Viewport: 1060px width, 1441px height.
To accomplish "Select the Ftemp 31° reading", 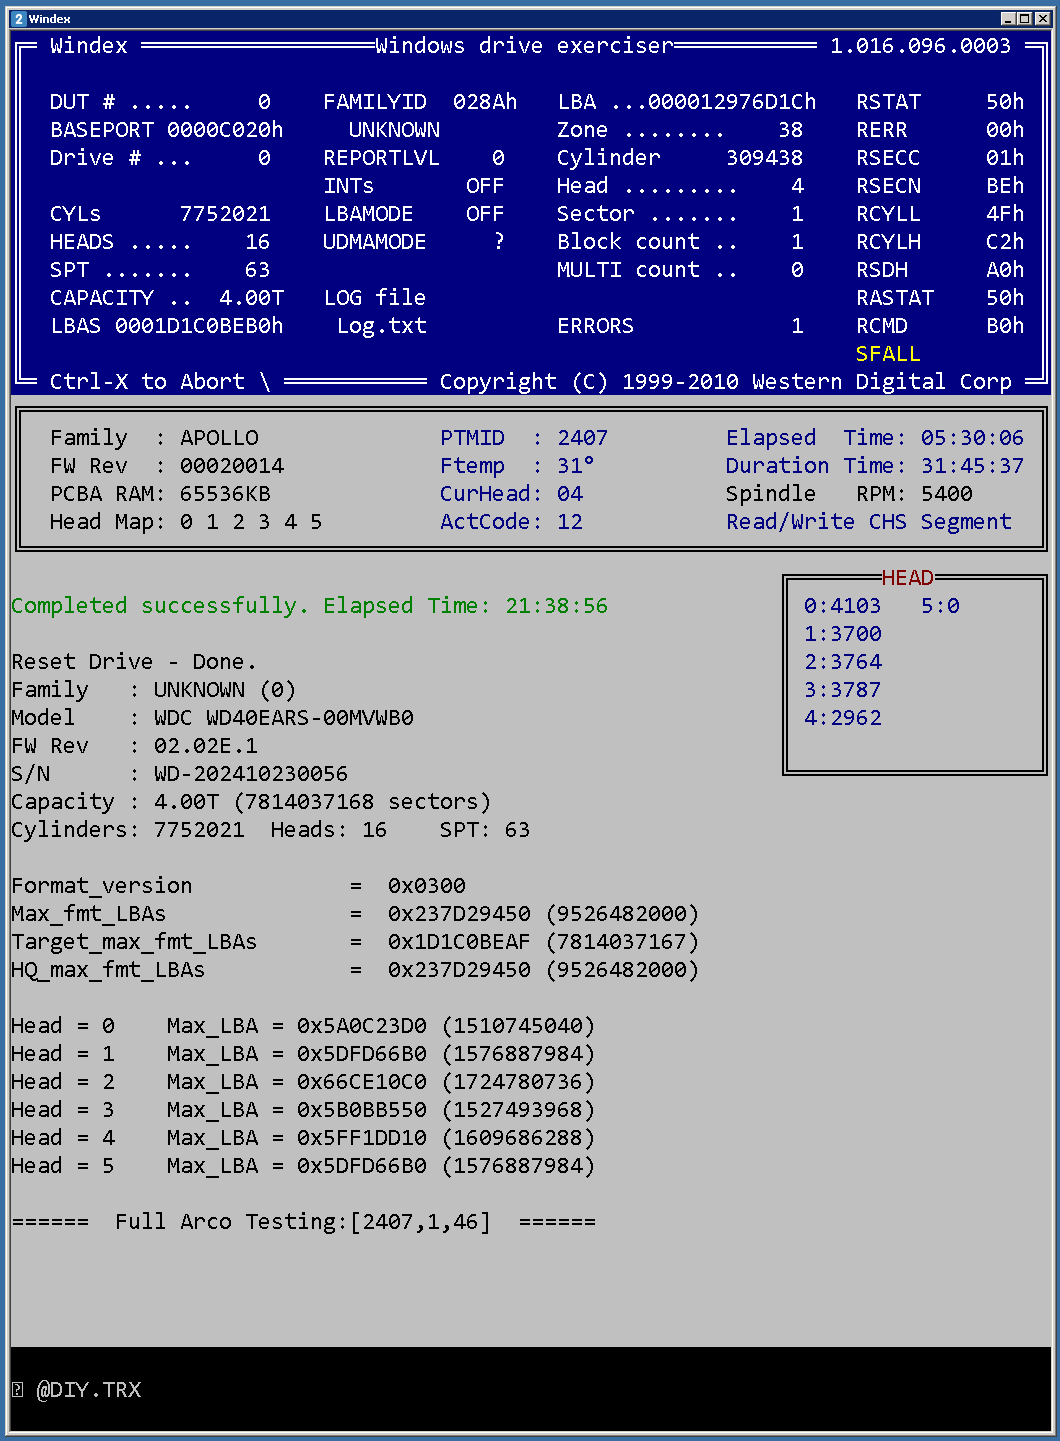I will [x=576, y=466].
